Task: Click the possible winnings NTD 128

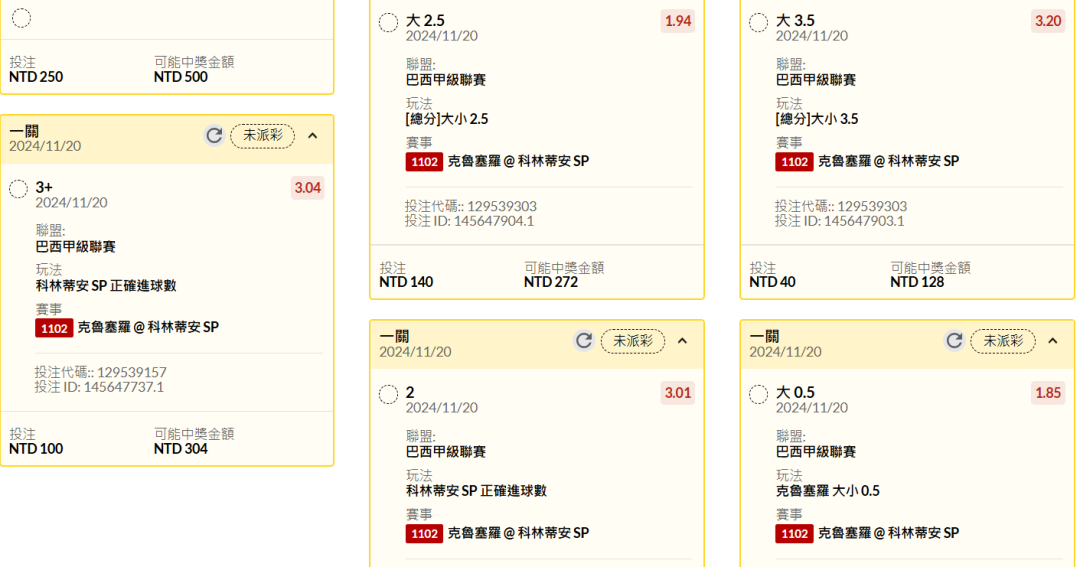Action: tap(917, 282)
